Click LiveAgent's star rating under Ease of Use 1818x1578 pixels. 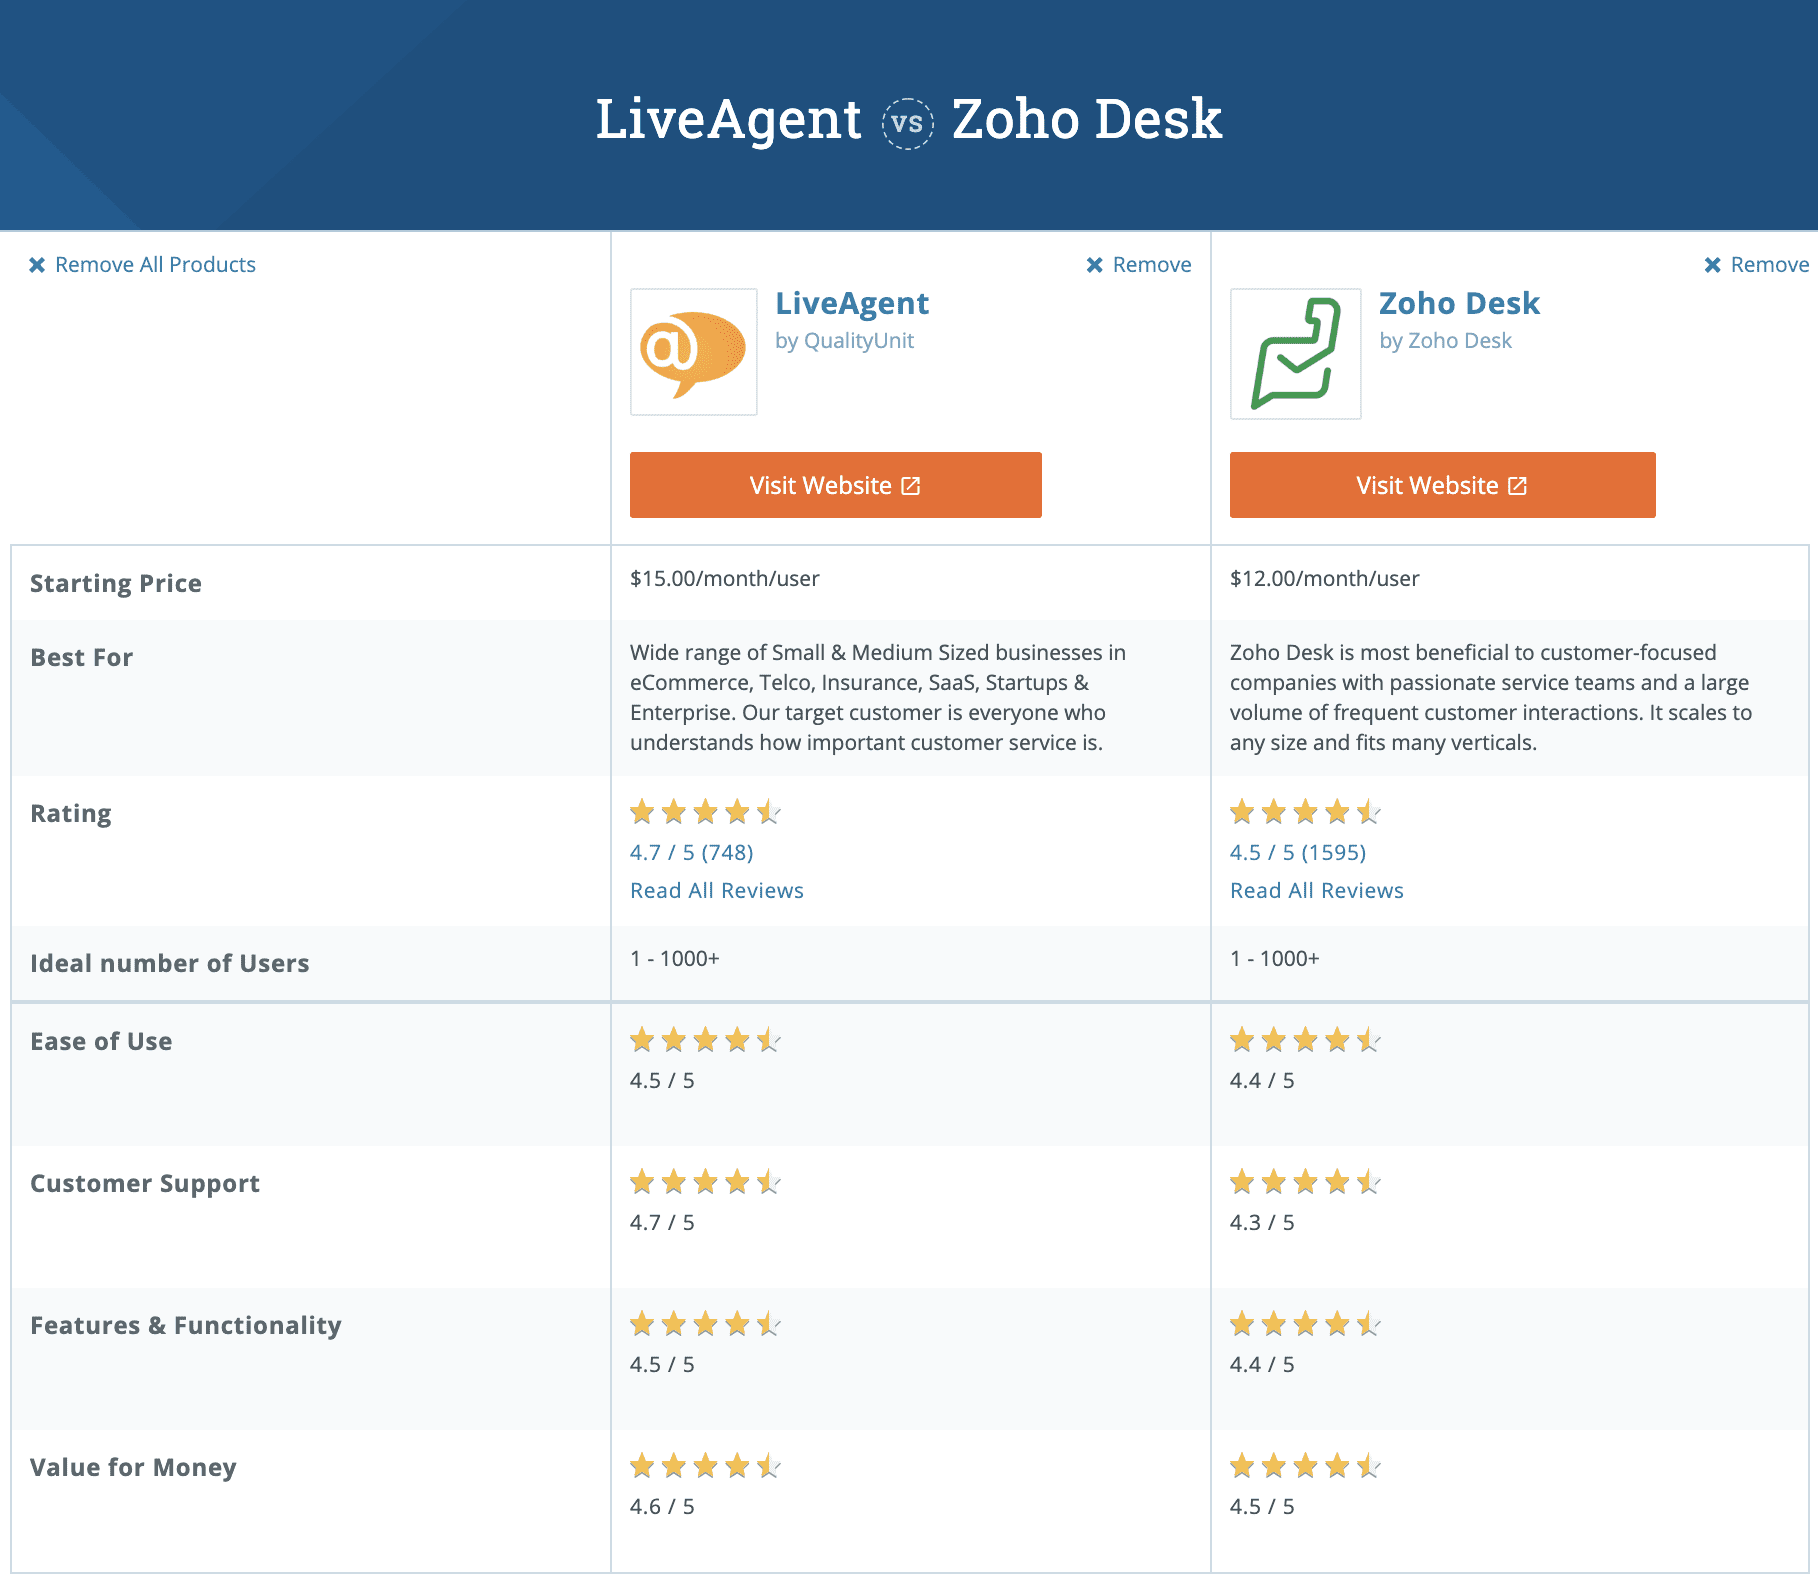coord(704,1040)
